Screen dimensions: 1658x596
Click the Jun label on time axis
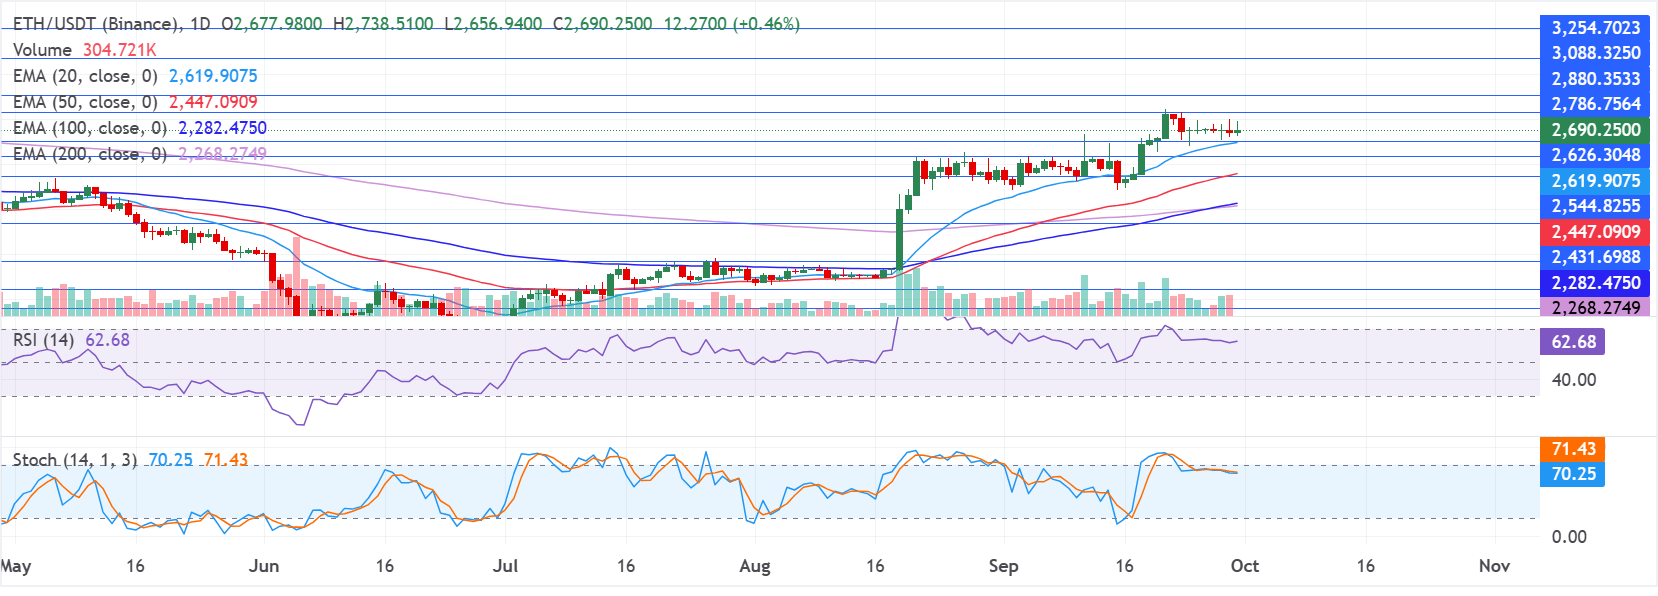(x=263, y=566)
